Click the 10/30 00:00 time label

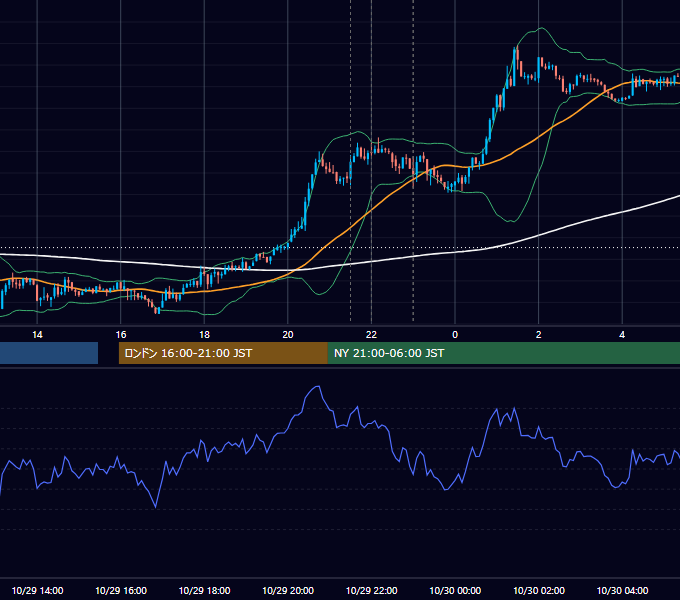pos(455,590)
